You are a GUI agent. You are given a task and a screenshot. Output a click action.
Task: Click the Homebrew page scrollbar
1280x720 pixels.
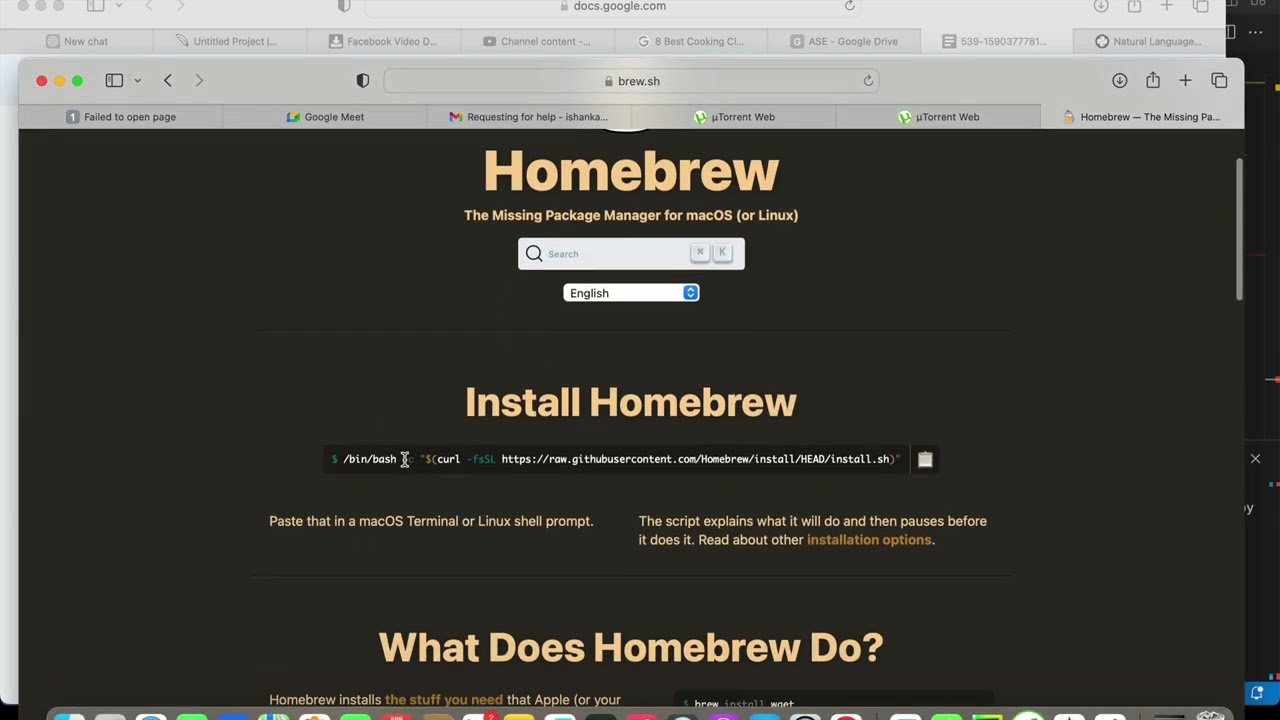(1238, 230)
